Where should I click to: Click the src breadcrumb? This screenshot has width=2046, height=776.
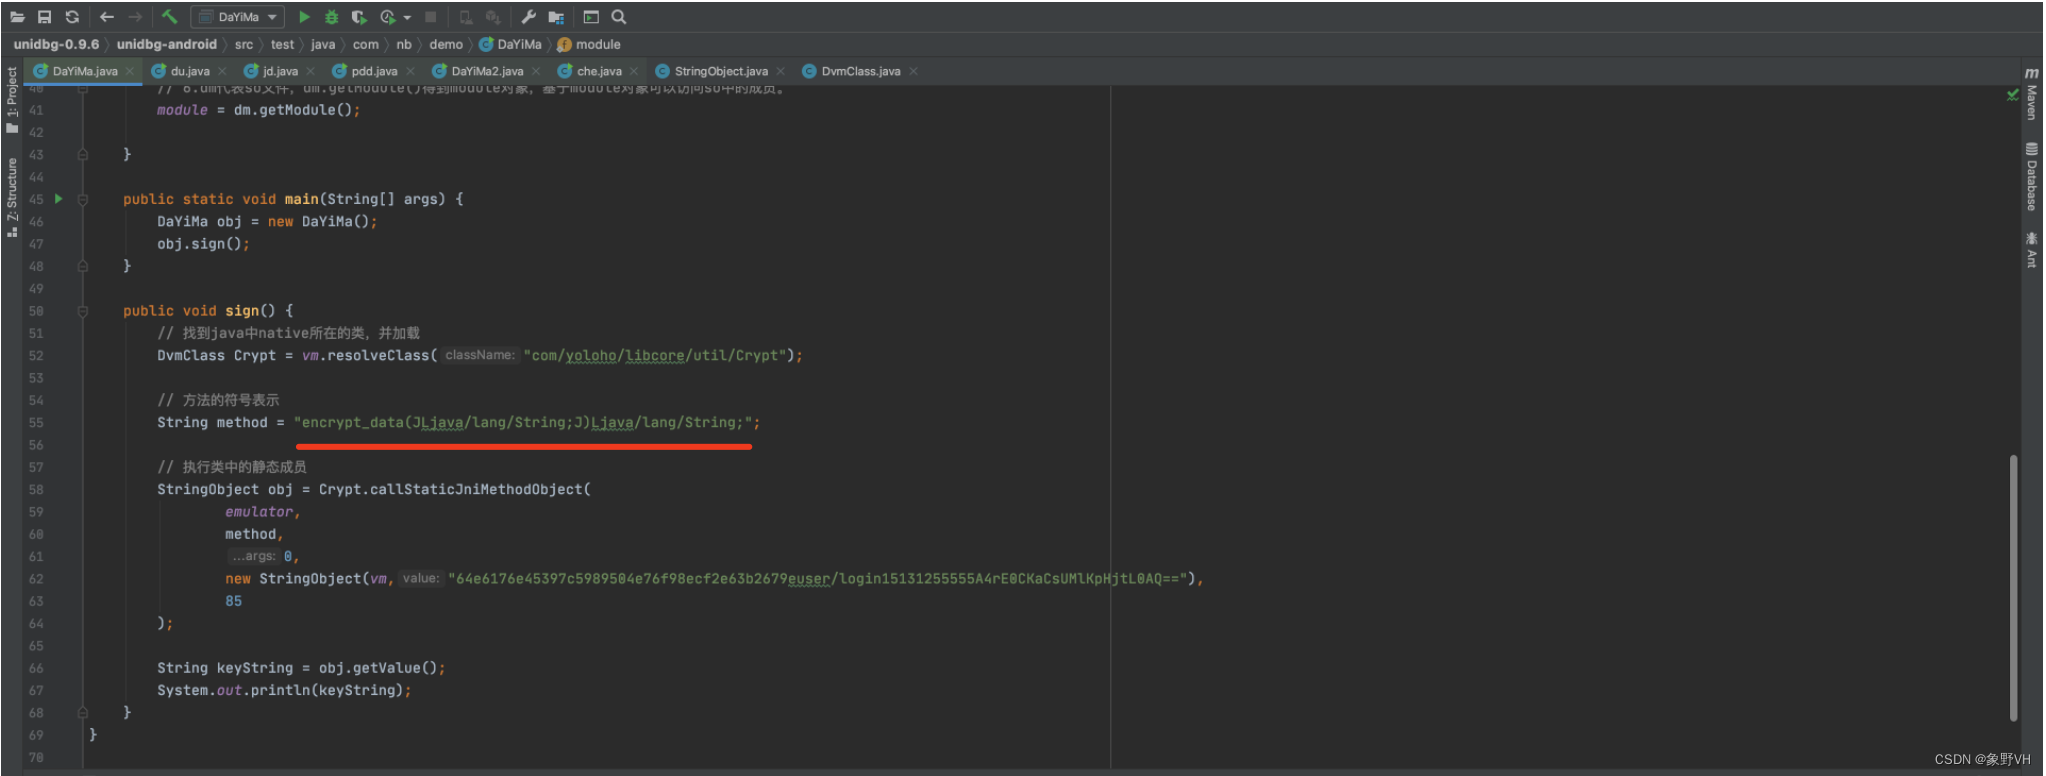(244, 44)
